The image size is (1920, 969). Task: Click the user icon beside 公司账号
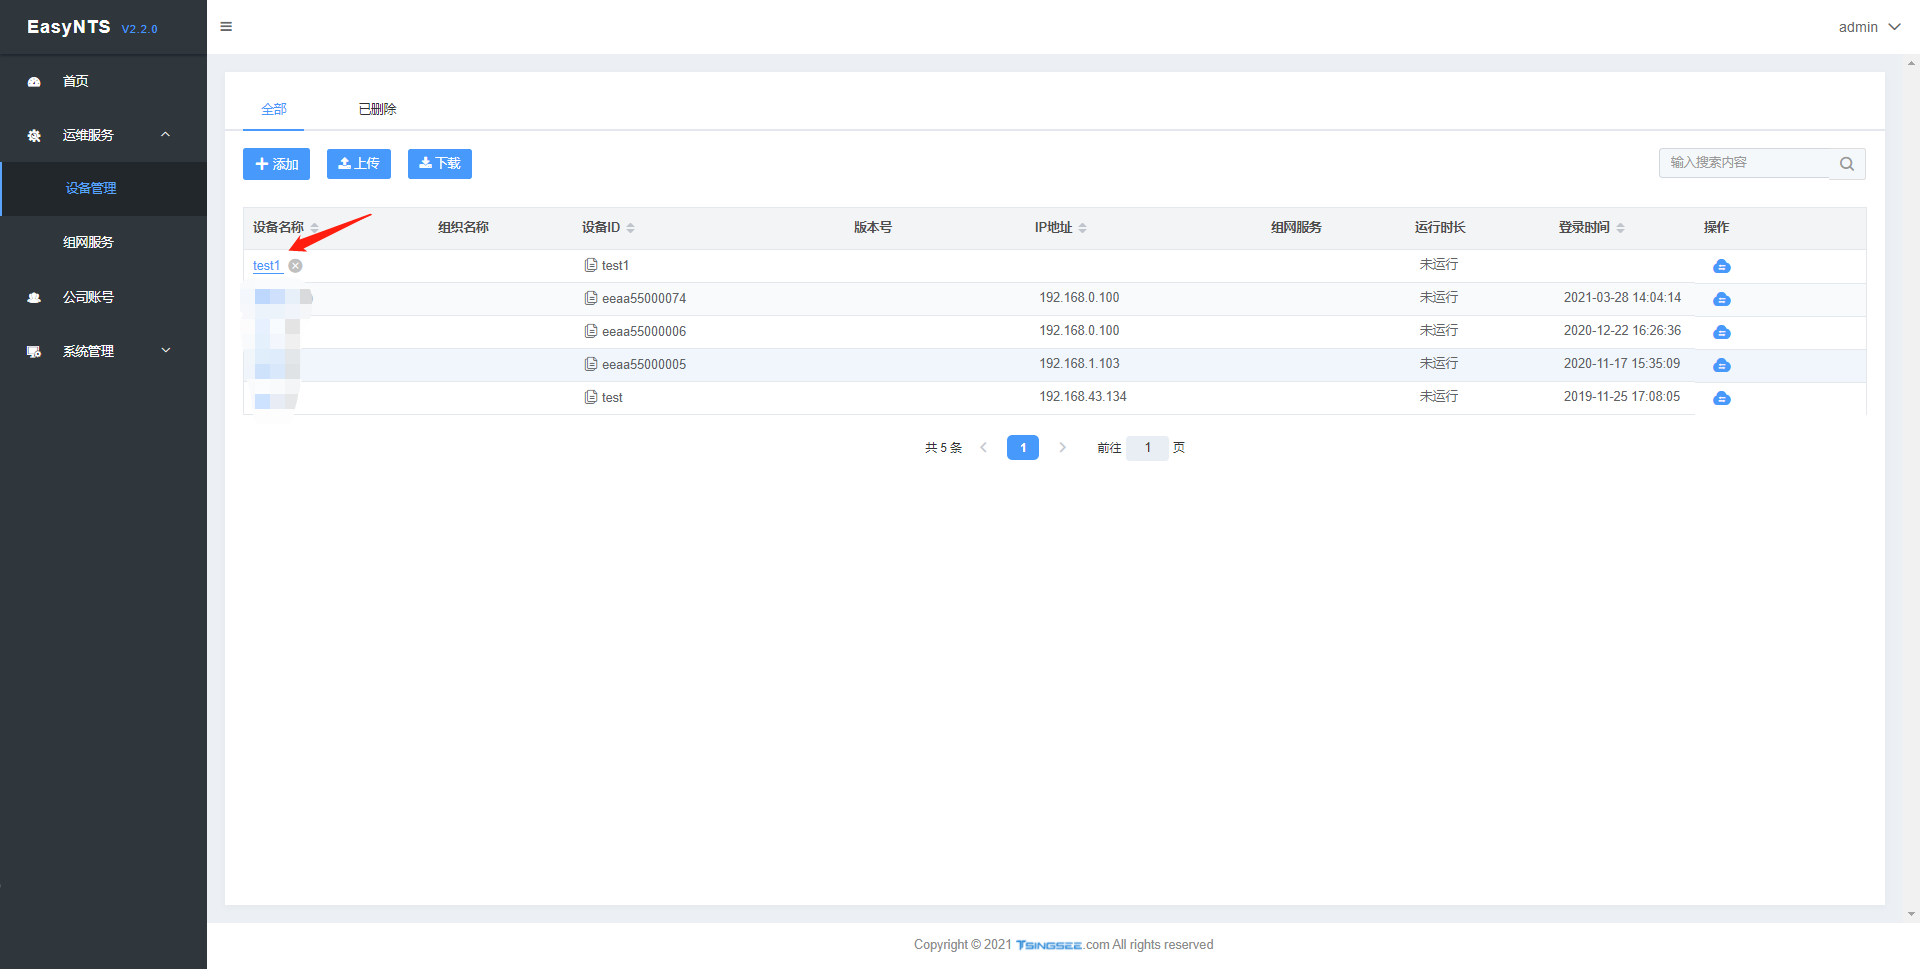click(x=34, y=298)
